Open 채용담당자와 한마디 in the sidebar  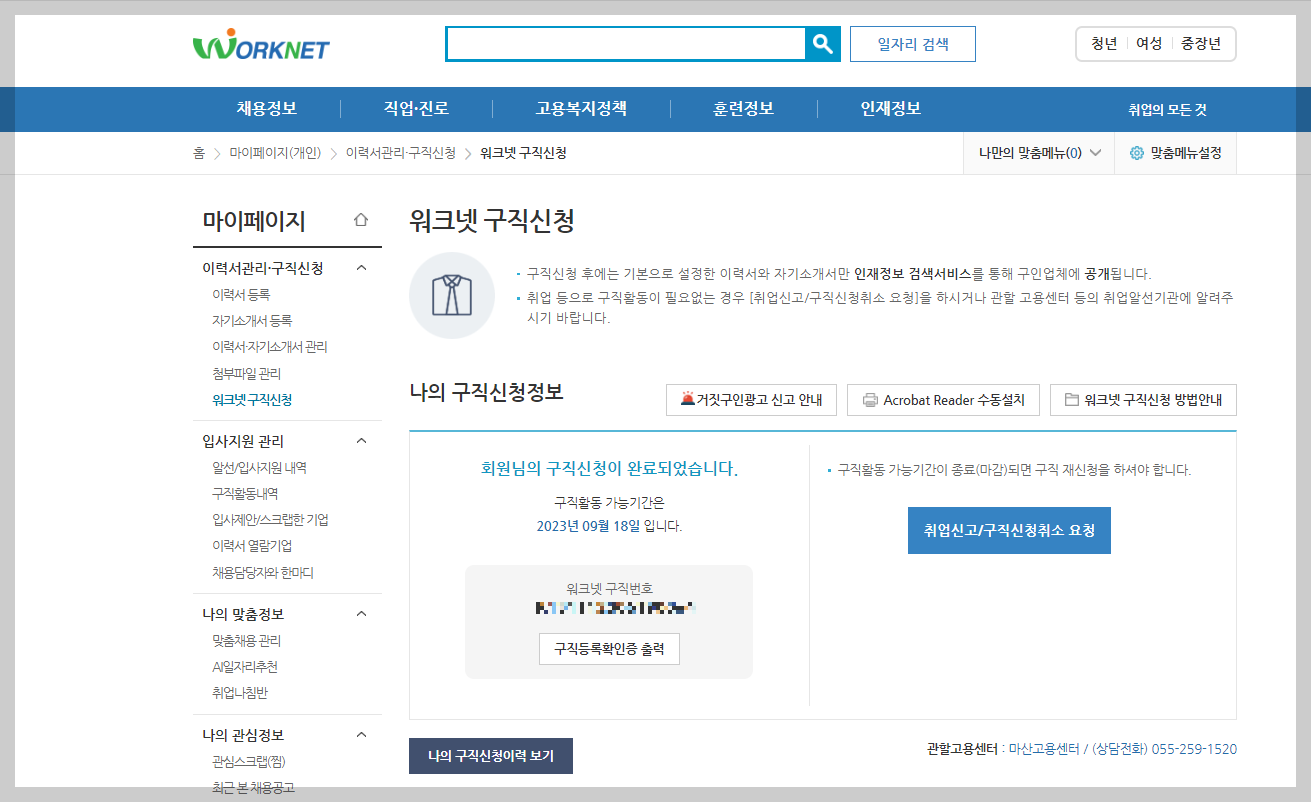tap(263, 573)
